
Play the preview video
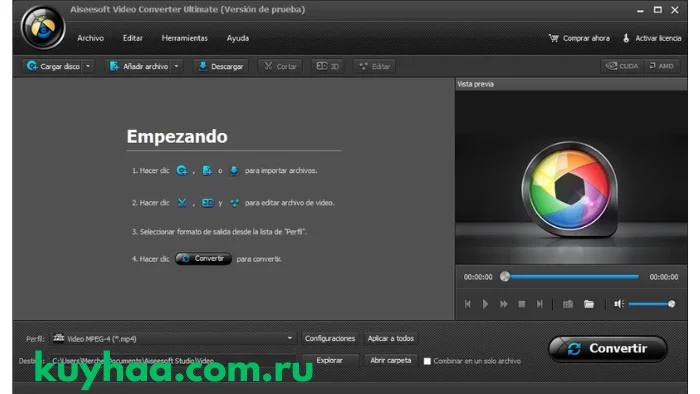click(x=485, y=304)
